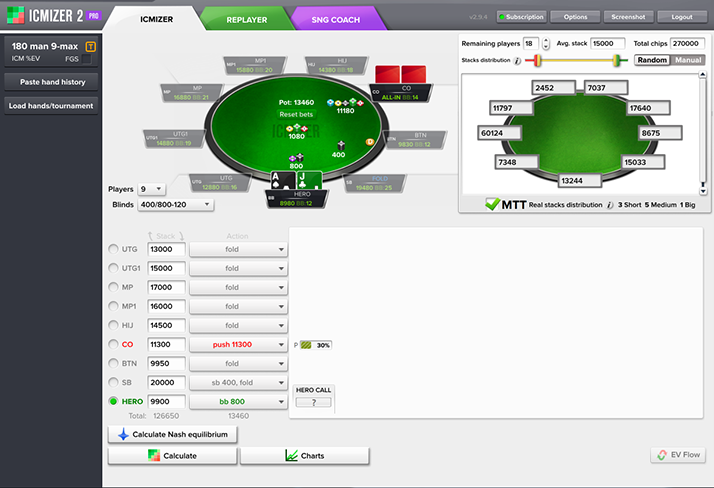Click the ICMIZER 2 logo icon

[x=15, y=15]
